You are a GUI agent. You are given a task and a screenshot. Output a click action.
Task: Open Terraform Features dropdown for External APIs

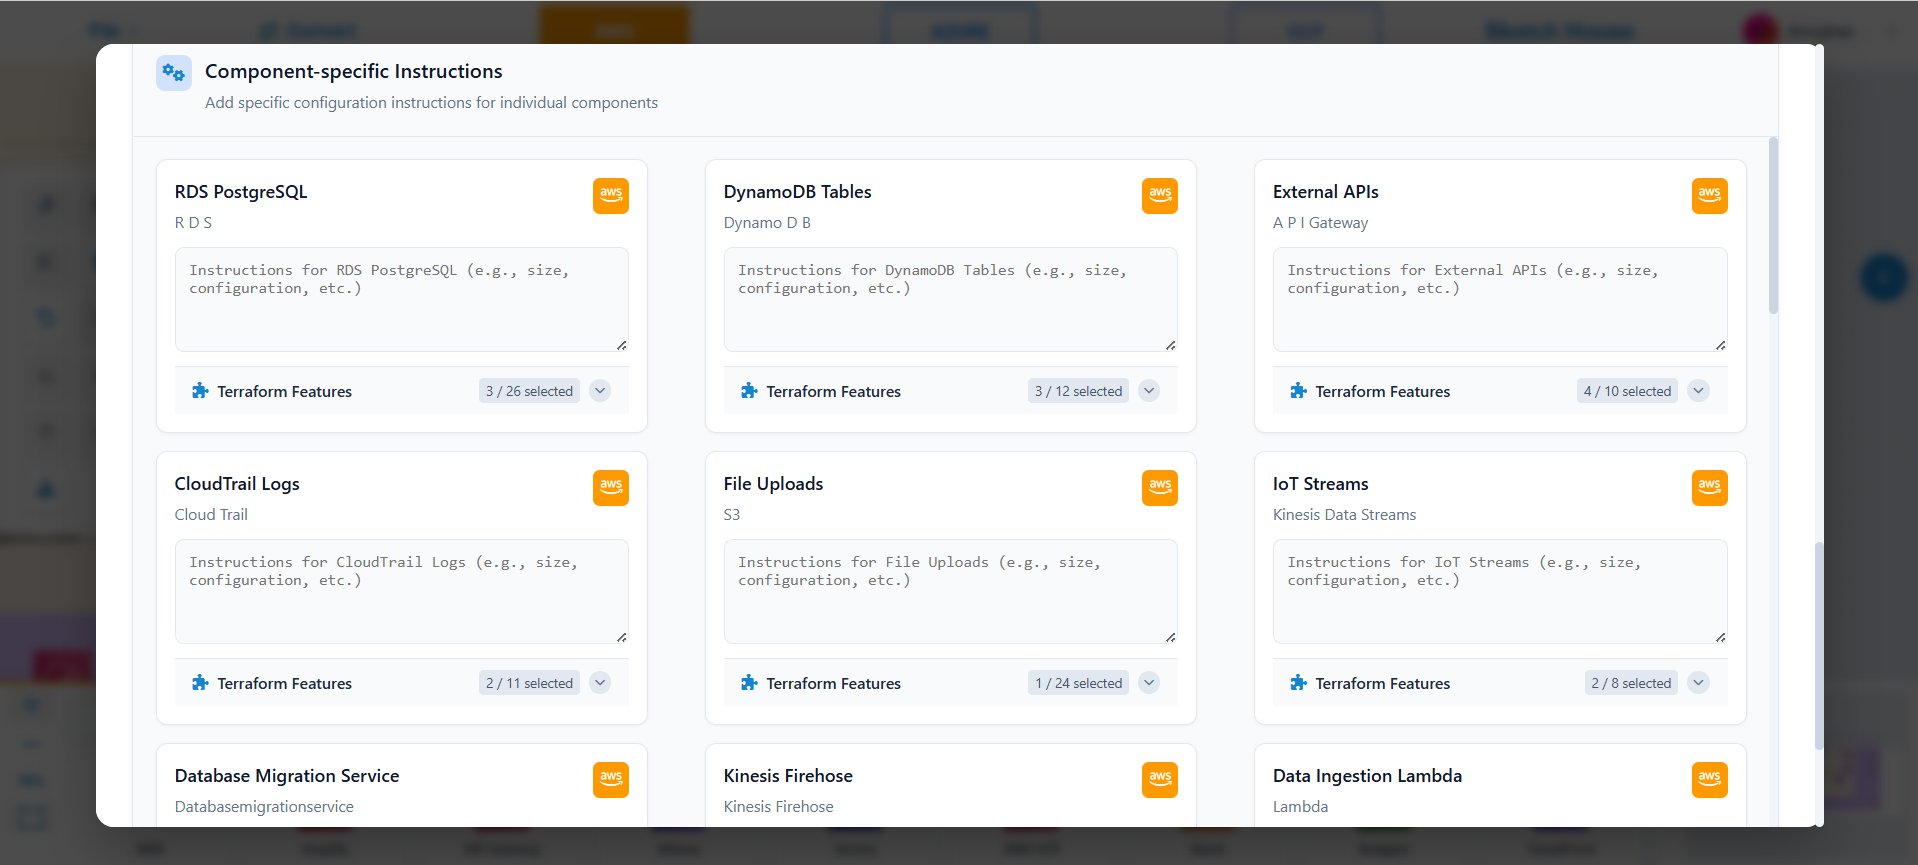point(1698,391)
